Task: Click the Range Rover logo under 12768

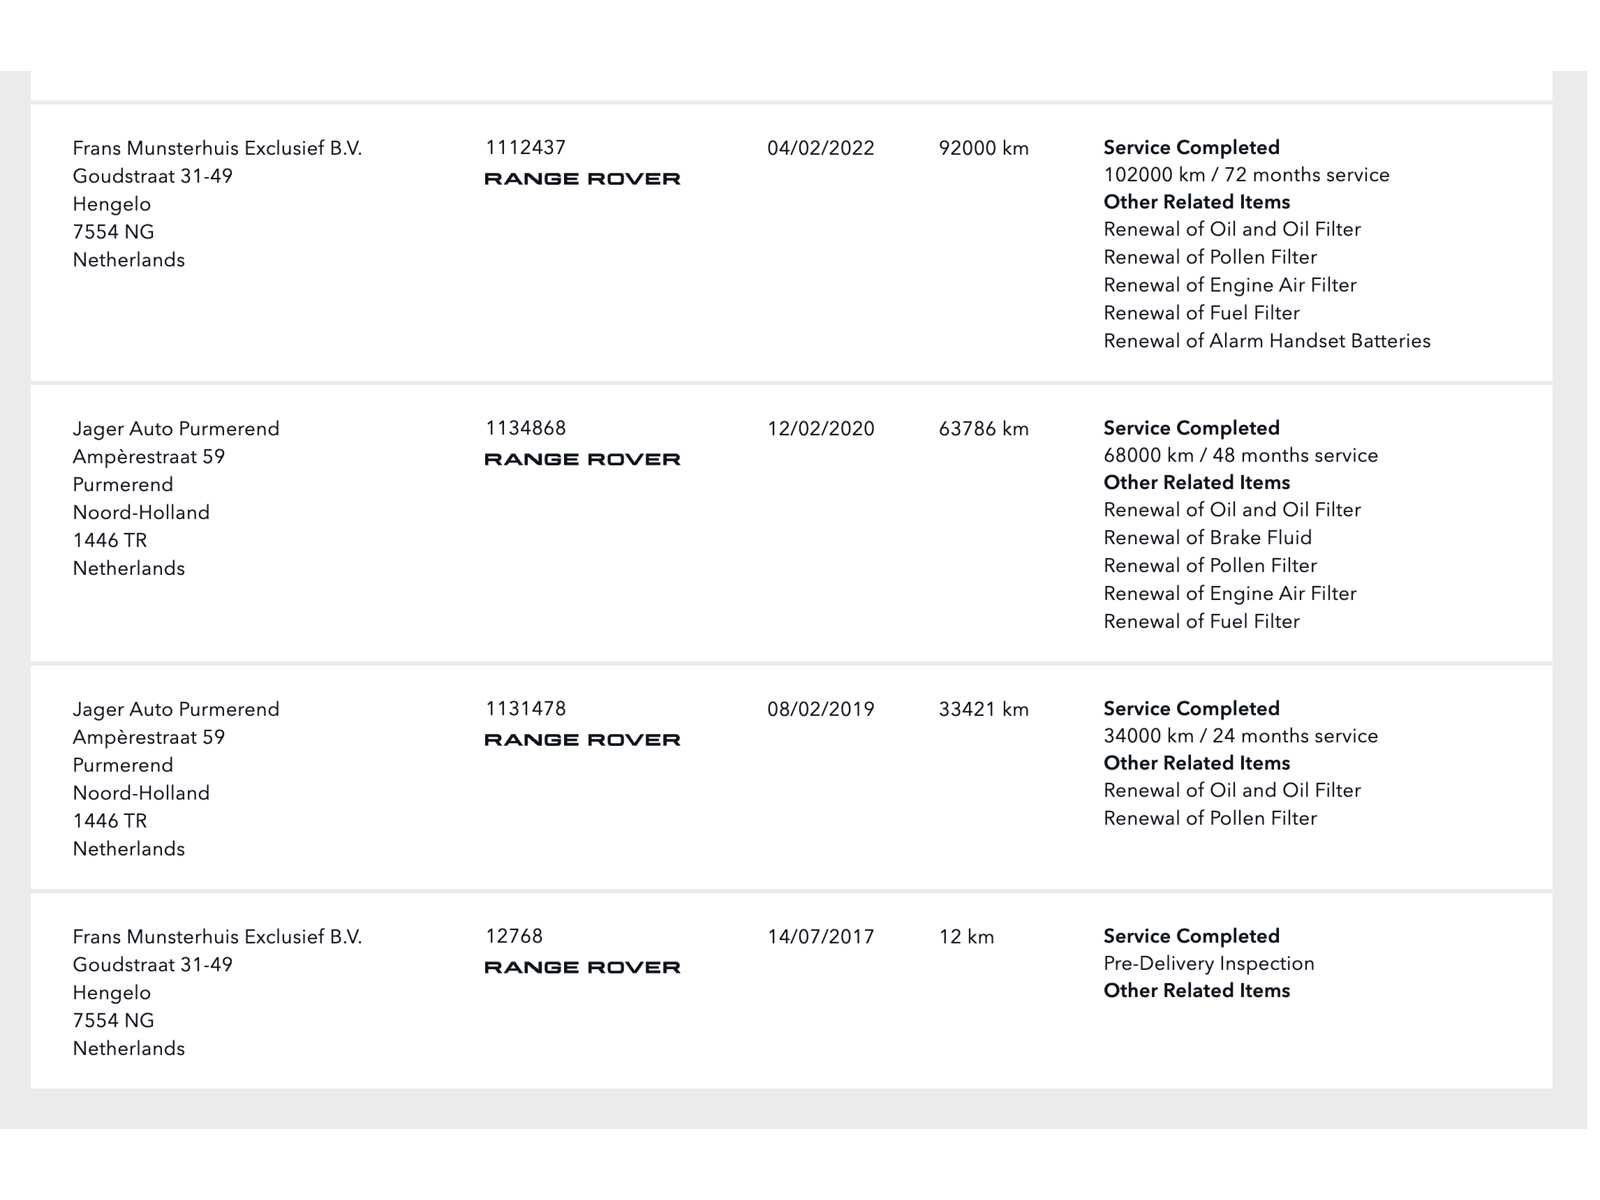Action: [x=582, y=968]
